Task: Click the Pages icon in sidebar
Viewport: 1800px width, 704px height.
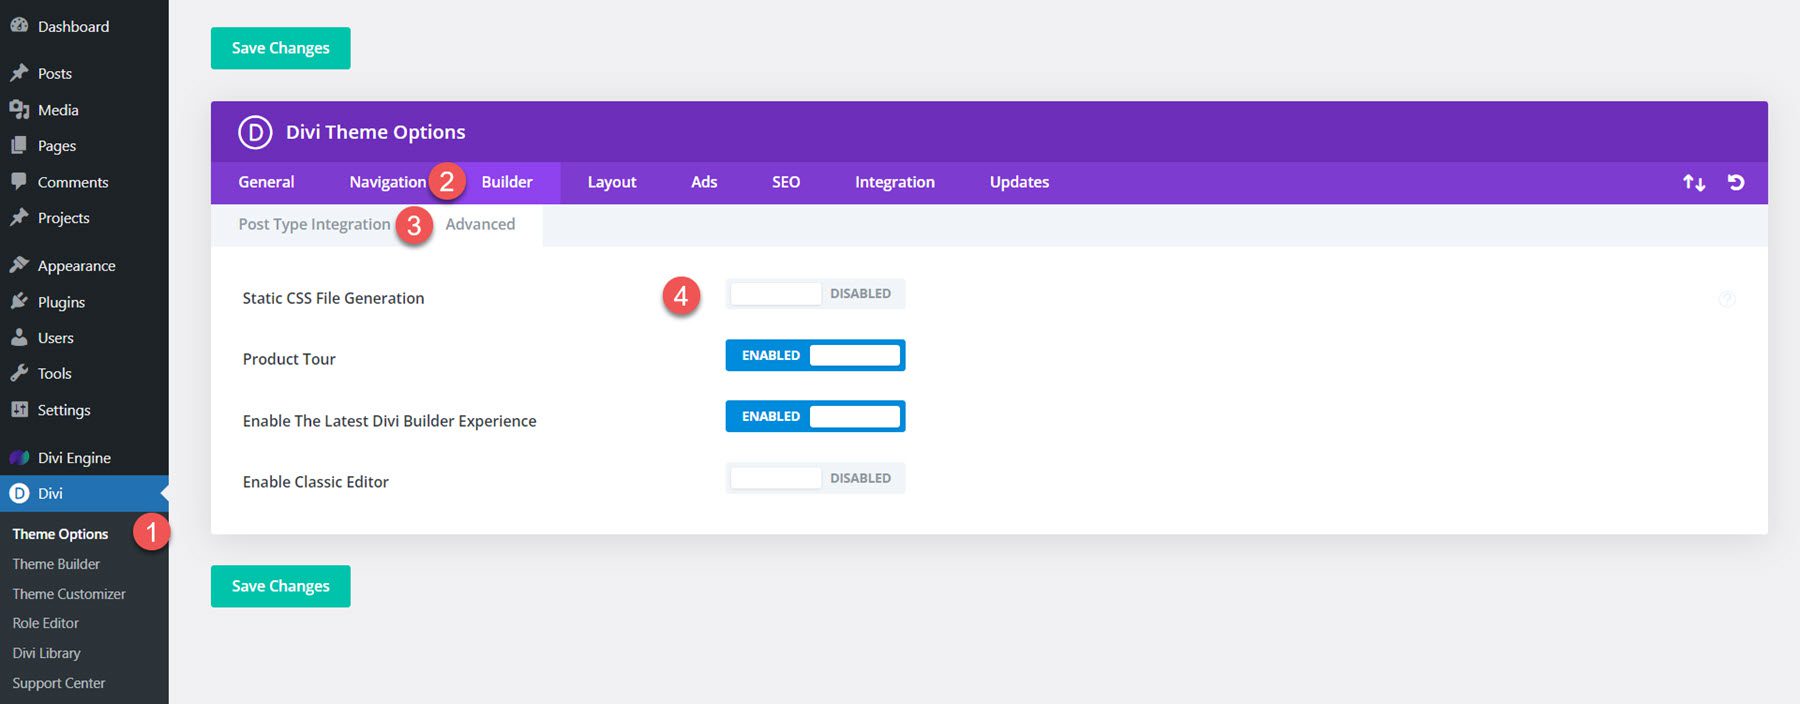Action: tap(19, 145)
